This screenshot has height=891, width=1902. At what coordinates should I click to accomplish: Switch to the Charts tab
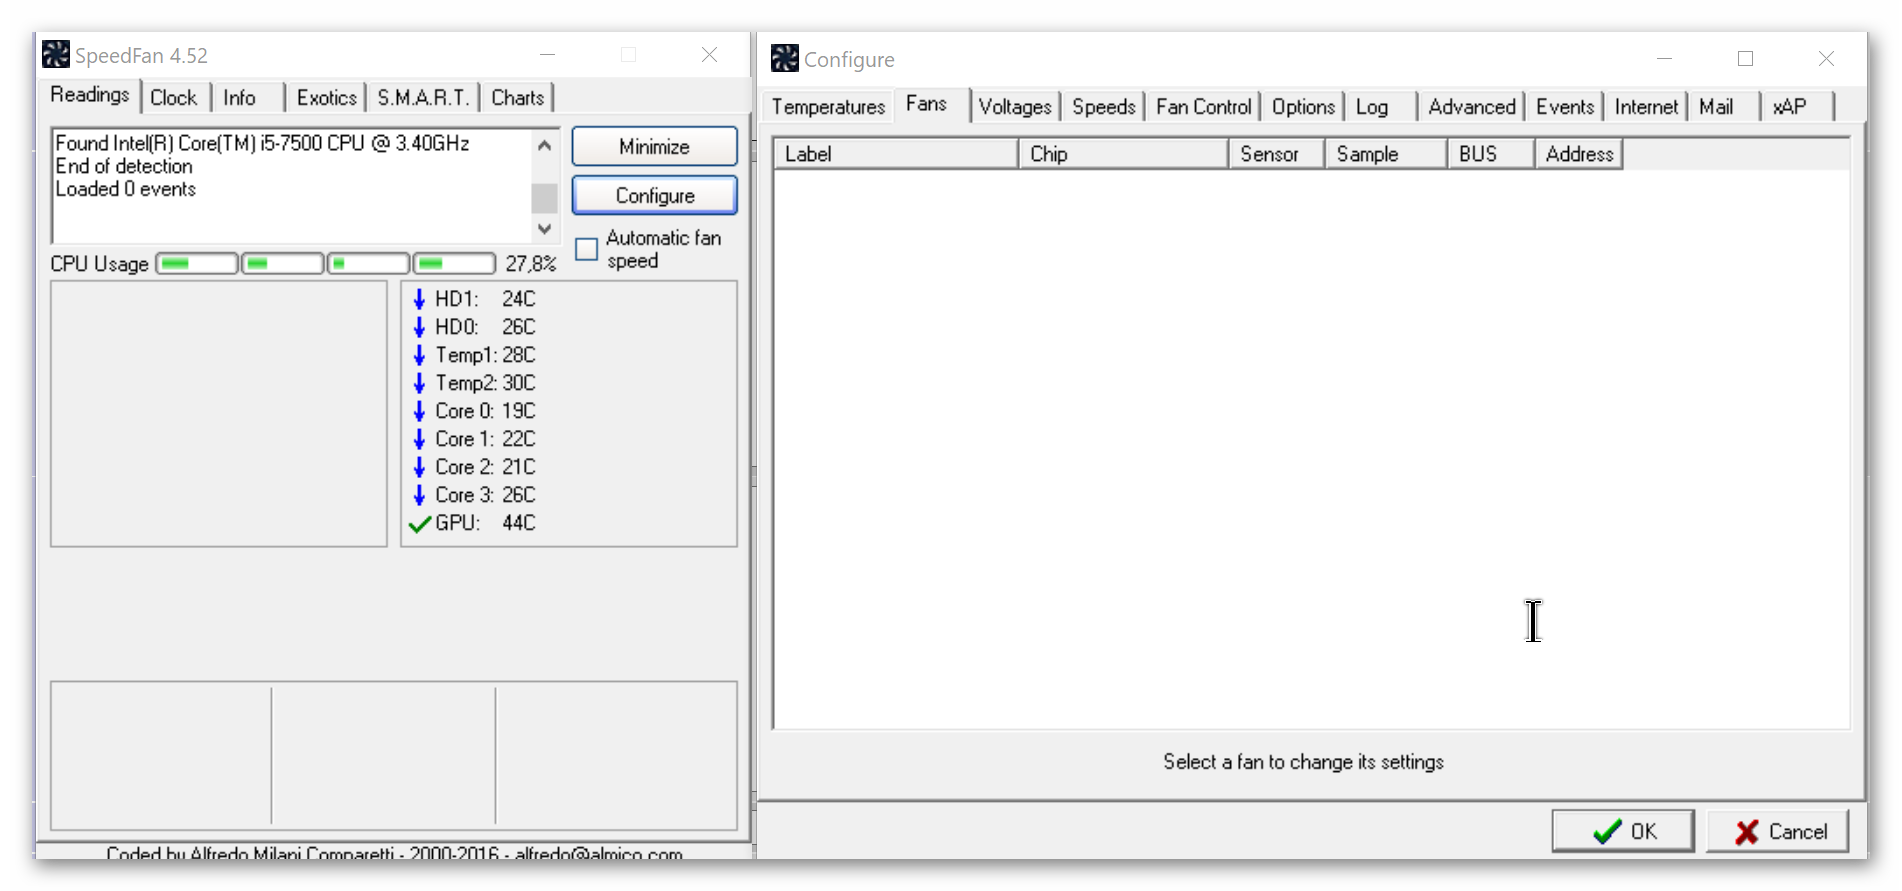coord(518,98)
